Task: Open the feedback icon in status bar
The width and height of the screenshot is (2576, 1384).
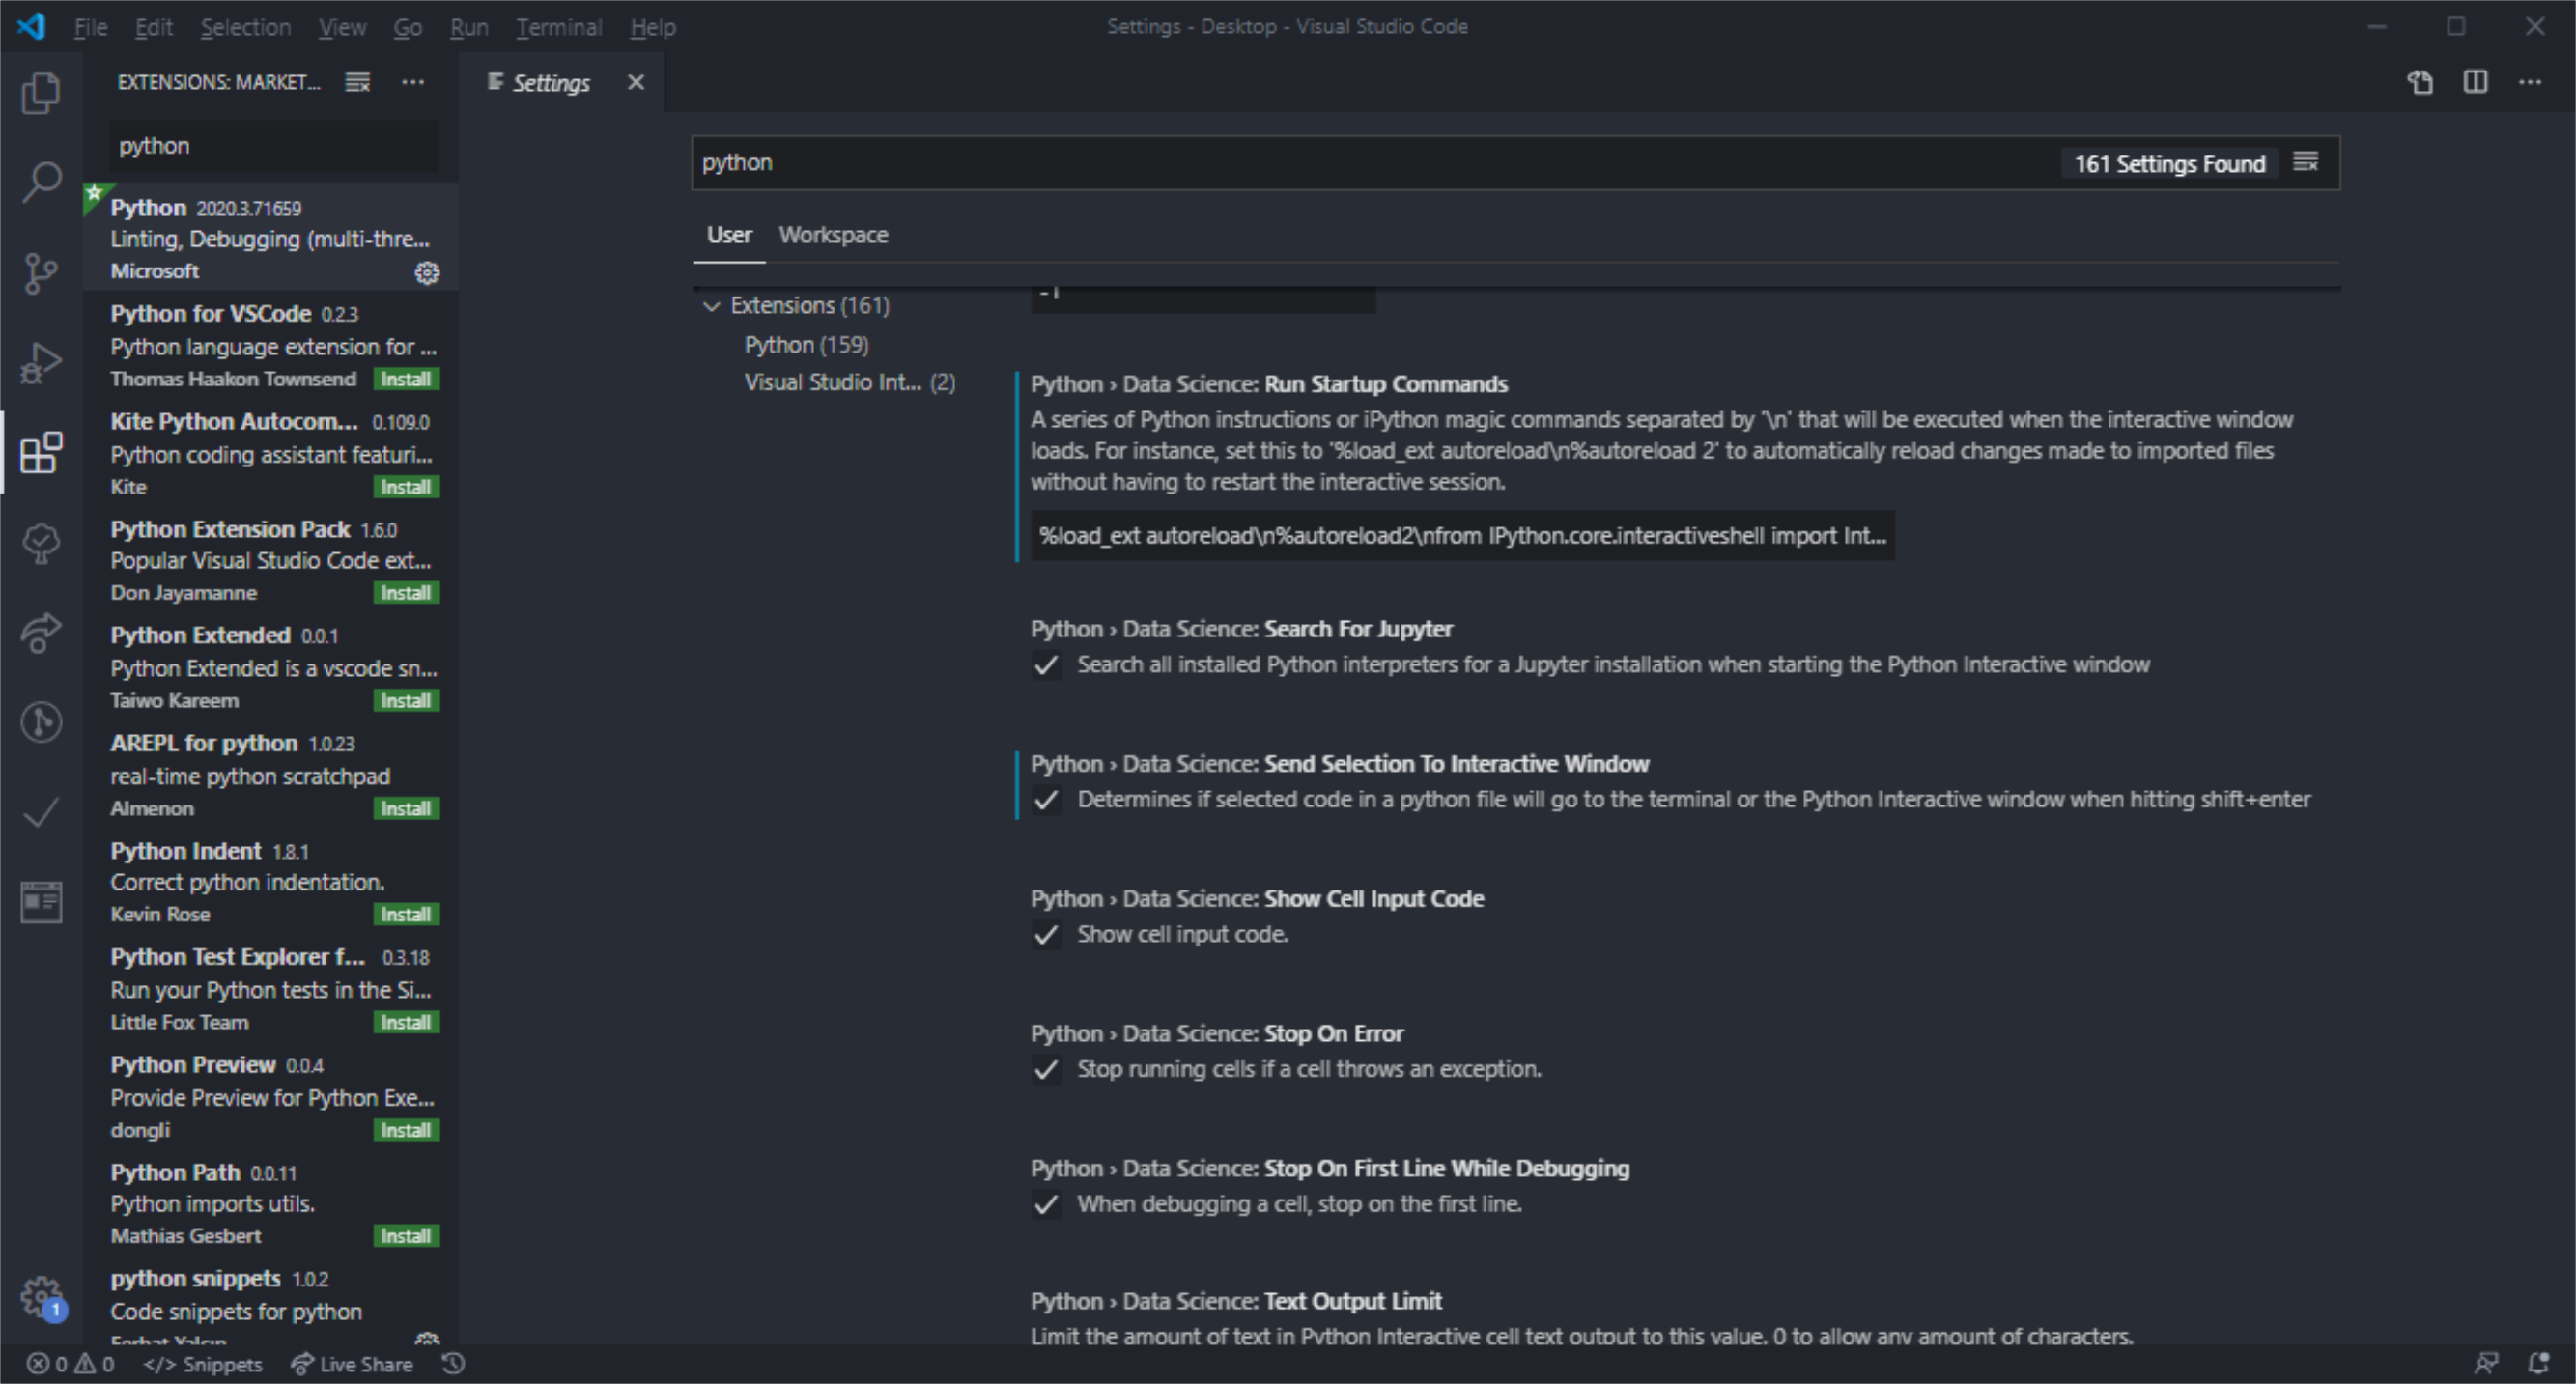Action: (x=2486, y=1364)
